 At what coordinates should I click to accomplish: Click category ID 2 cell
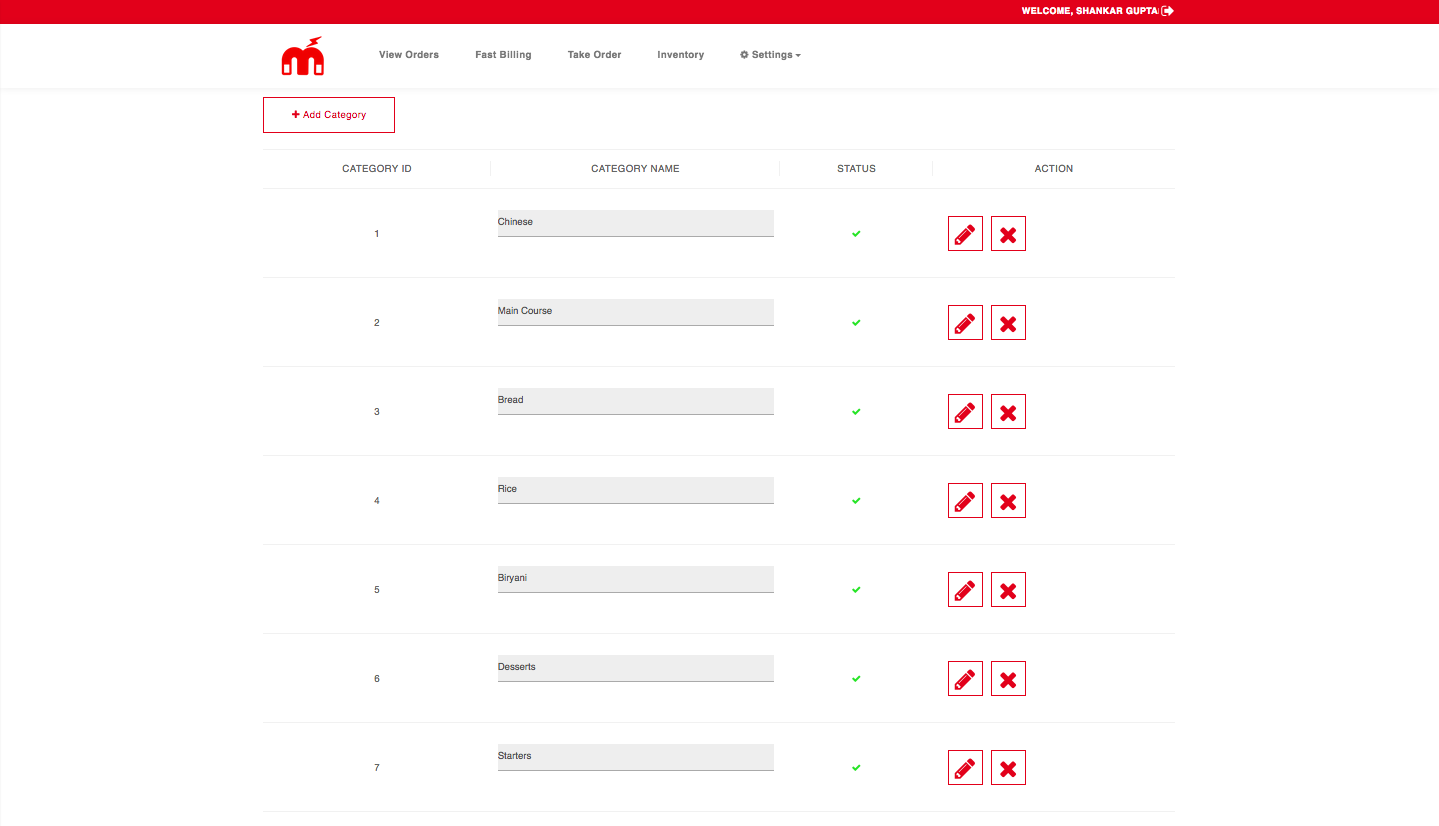377,323
